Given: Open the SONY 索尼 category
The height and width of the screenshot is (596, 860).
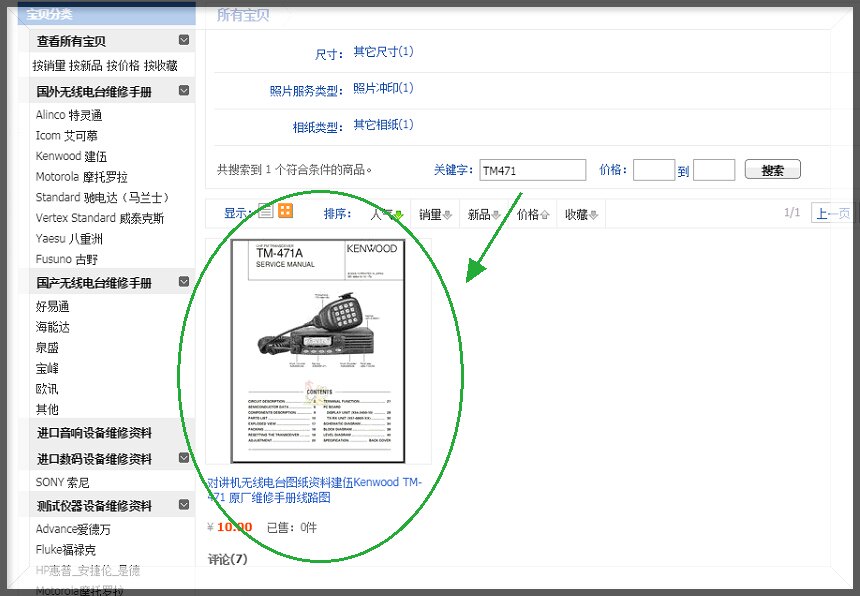Looking at the screenshot, I should click(x=63, y=483).
